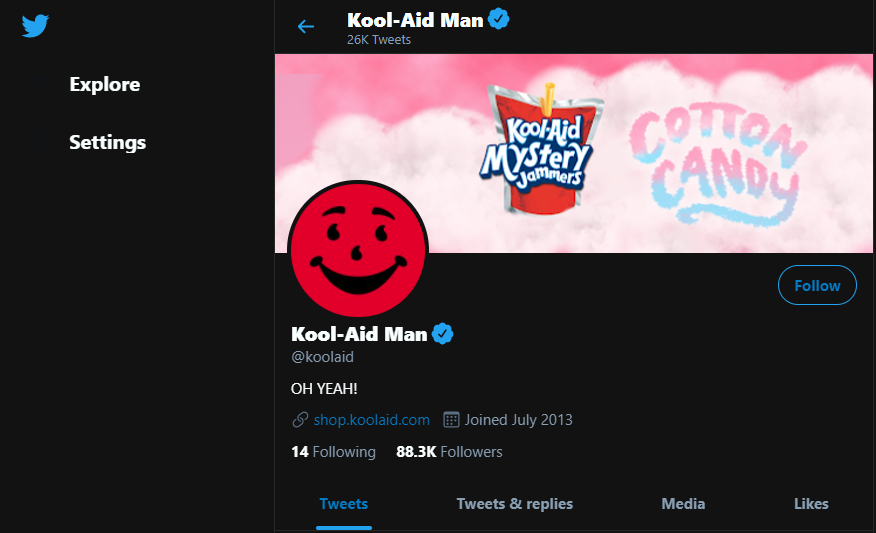Open the red Kool-Aid Man profile picture
This screenshot has width=876, height=533.
tap(358, 250)
